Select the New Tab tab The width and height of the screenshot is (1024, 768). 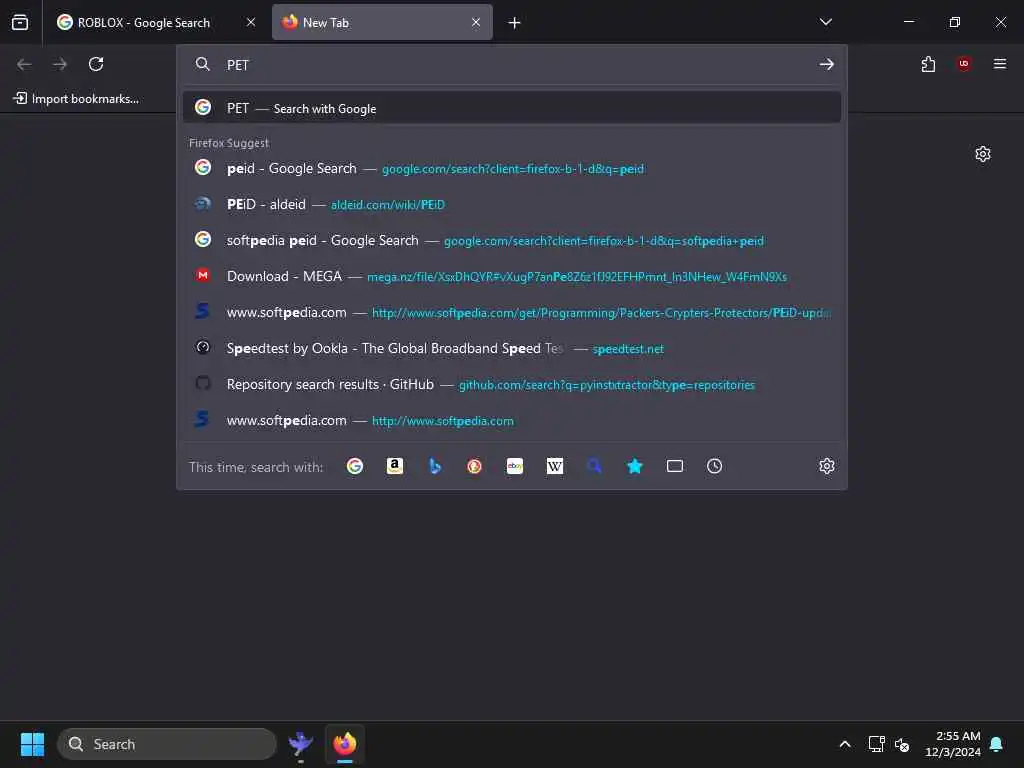(x=382, y=22)
